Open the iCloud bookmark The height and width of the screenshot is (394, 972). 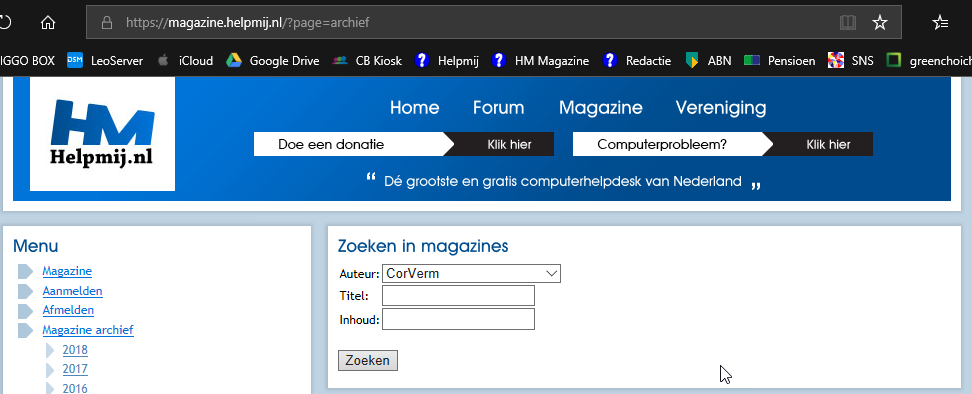coord(185,61)
